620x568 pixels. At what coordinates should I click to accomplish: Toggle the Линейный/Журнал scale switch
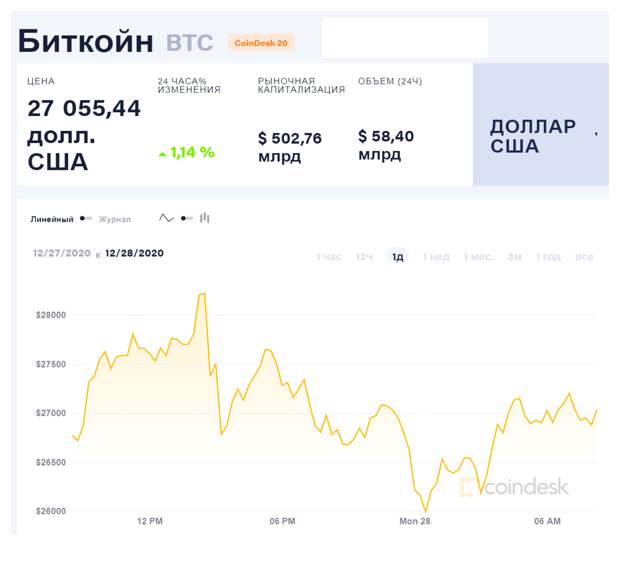coord(86,218)
